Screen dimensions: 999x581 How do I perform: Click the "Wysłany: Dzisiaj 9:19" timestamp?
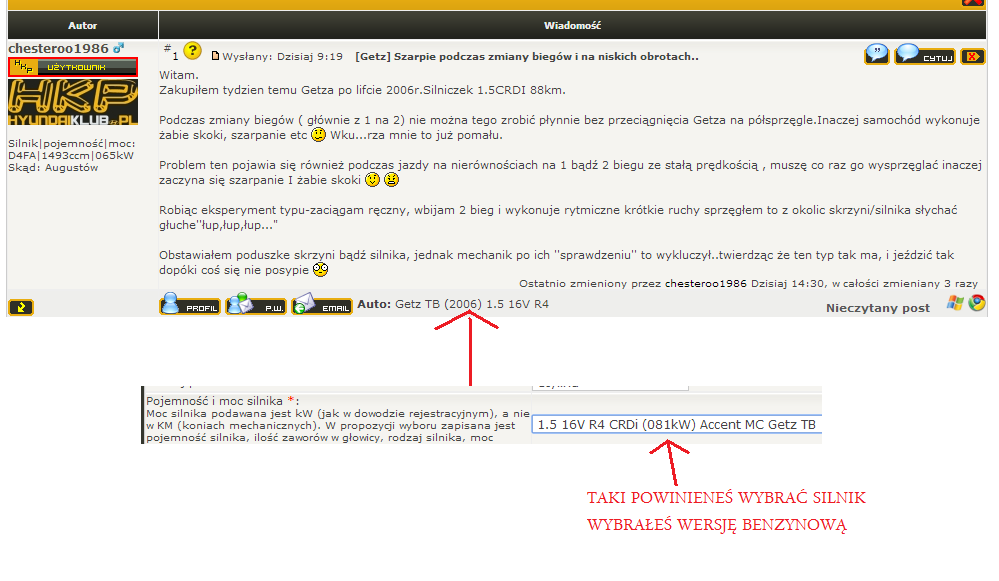click(282, 57)
